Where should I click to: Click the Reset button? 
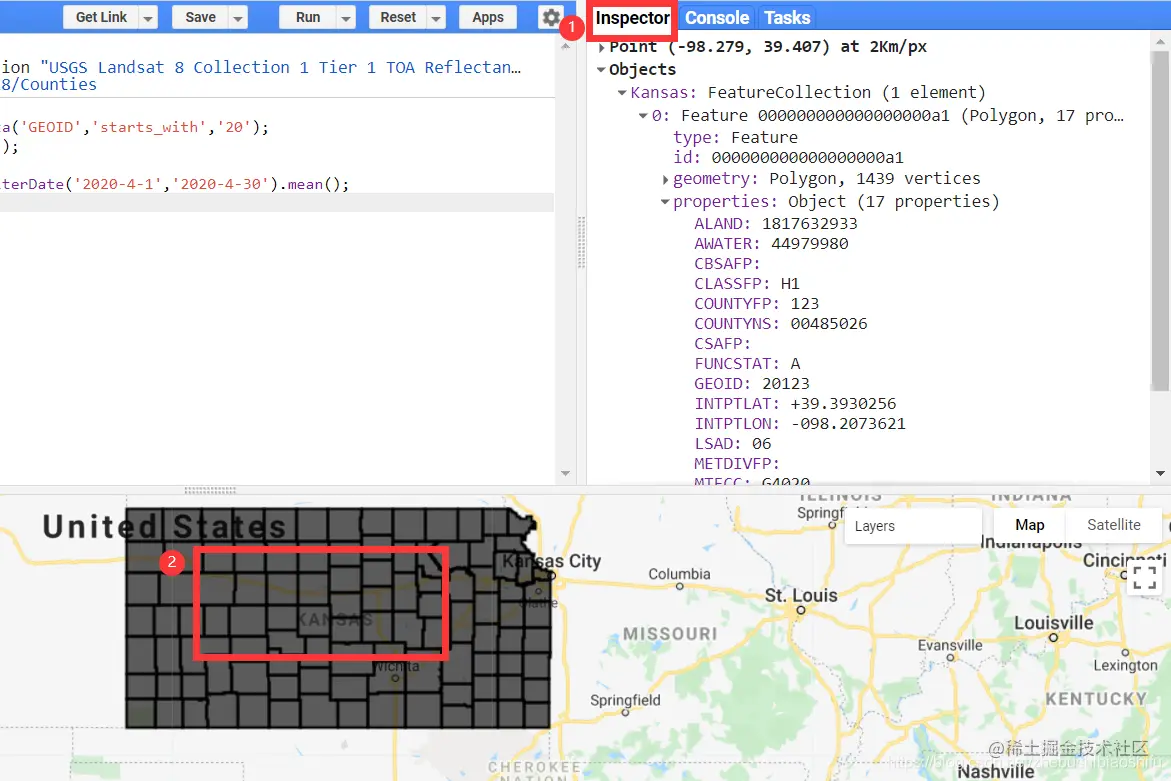tap(397, 17)
